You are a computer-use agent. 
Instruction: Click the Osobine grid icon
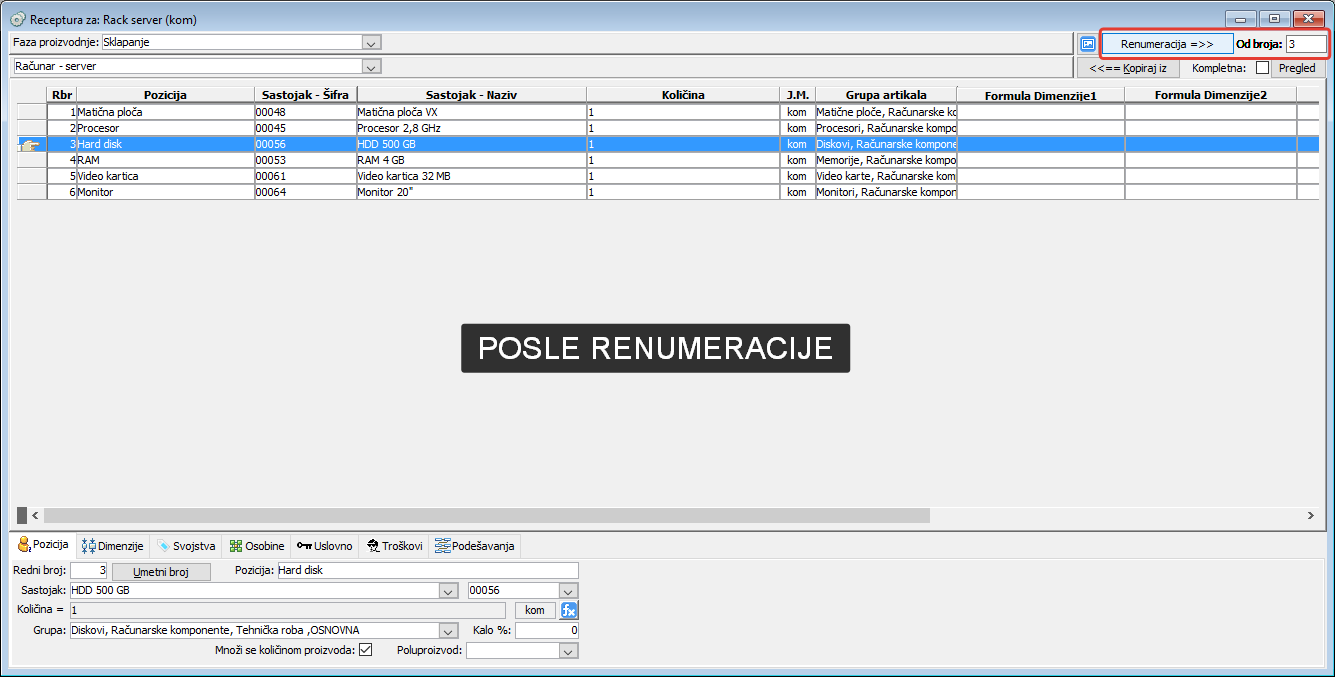236,546
